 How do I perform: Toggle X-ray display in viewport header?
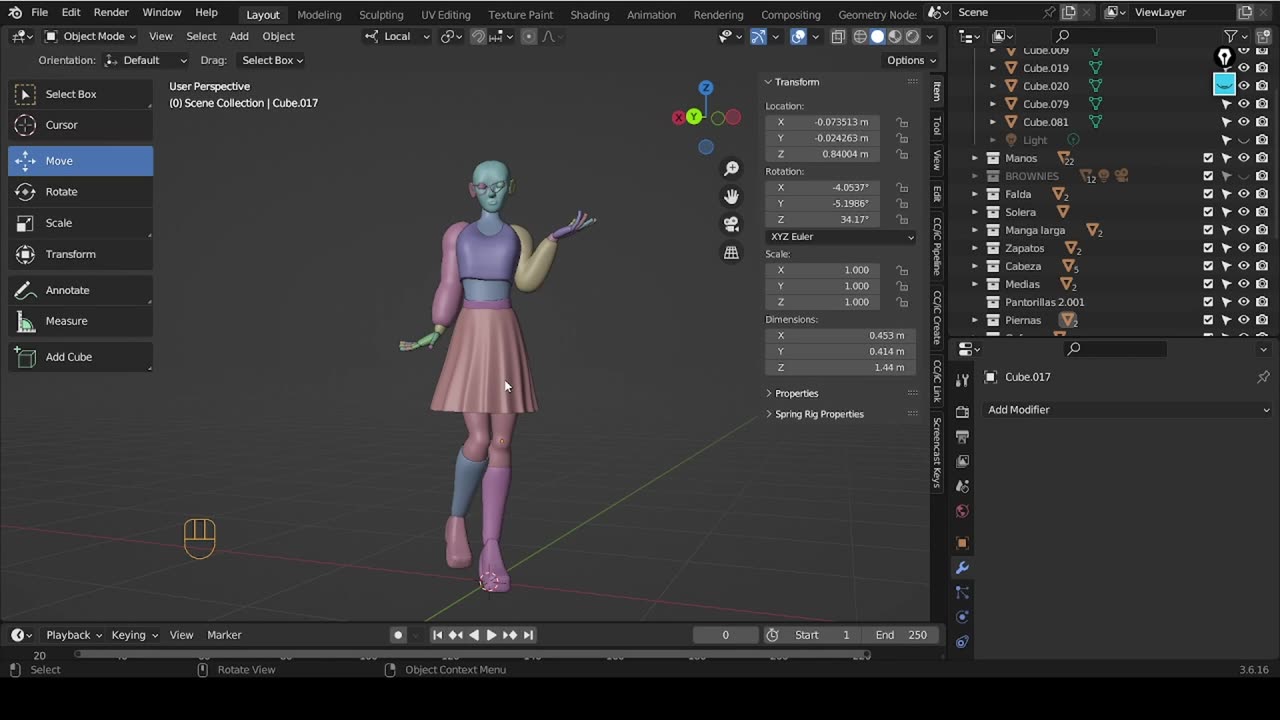(838, 36)
